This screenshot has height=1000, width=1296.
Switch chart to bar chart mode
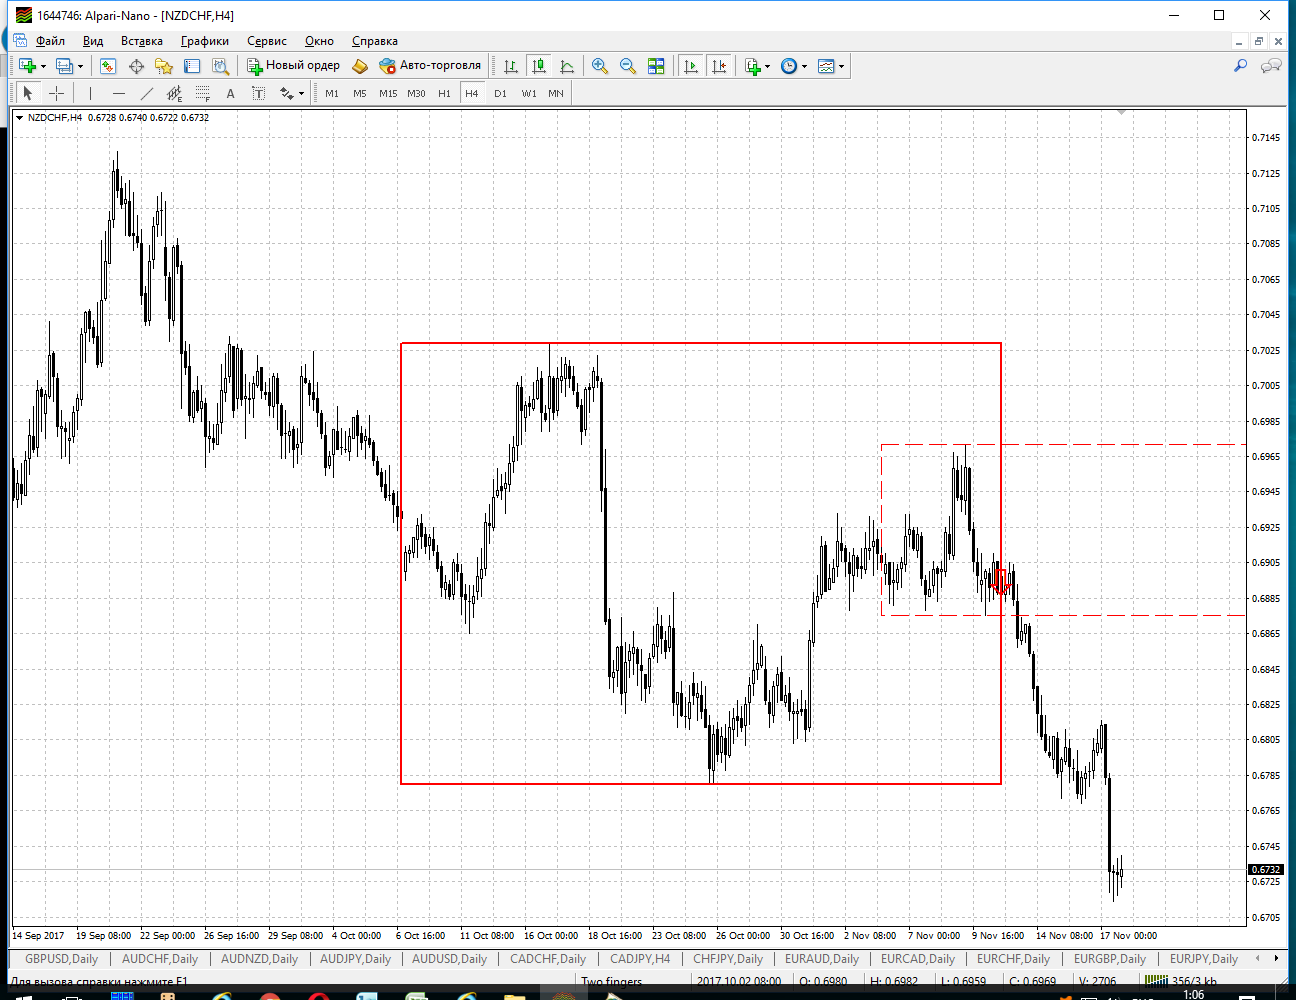[511, 66]
